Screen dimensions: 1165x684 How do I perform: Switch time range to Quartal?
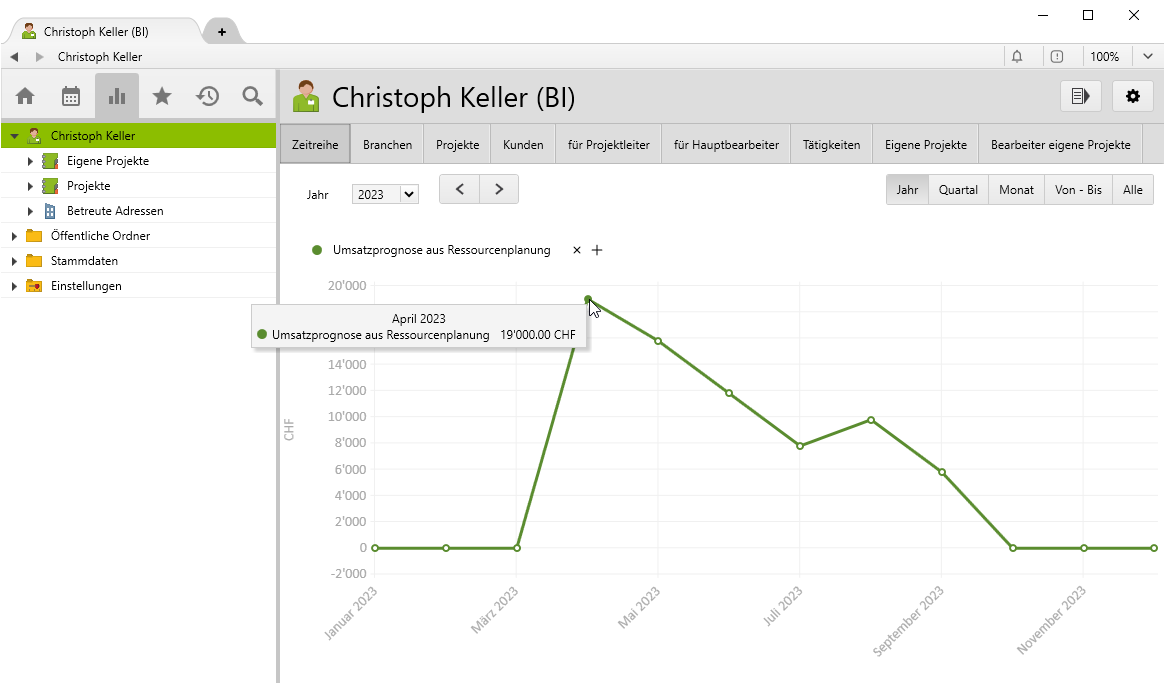point(958,190)
